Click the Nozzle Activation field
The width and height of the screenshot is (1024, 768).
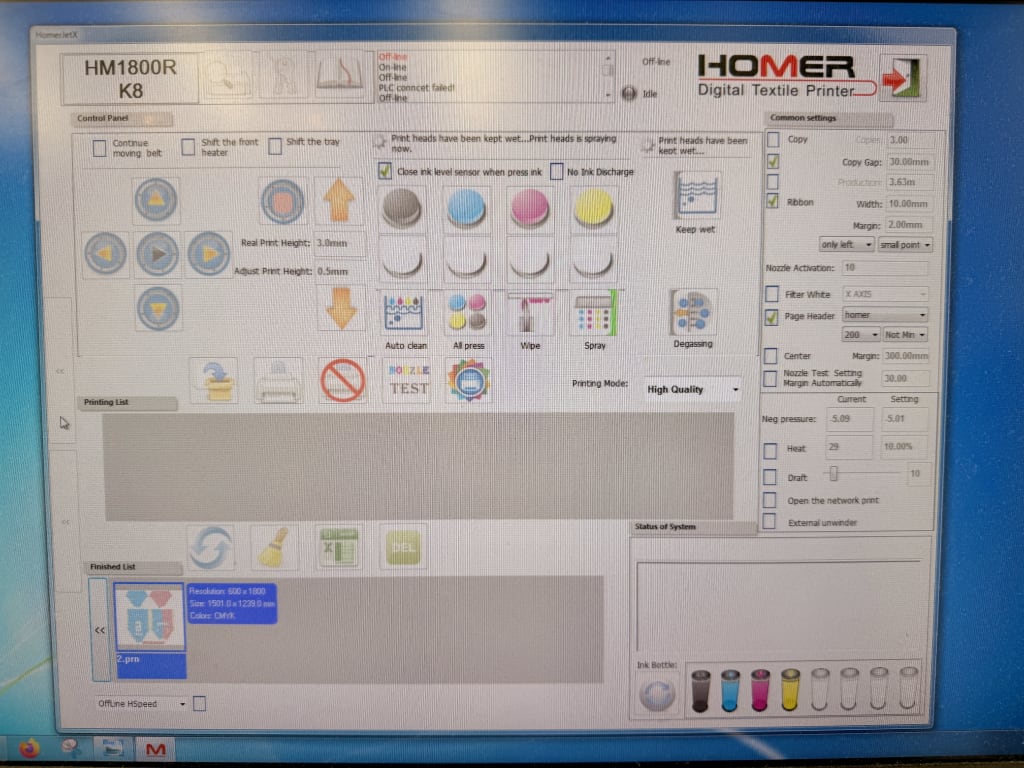coord(885,268)
